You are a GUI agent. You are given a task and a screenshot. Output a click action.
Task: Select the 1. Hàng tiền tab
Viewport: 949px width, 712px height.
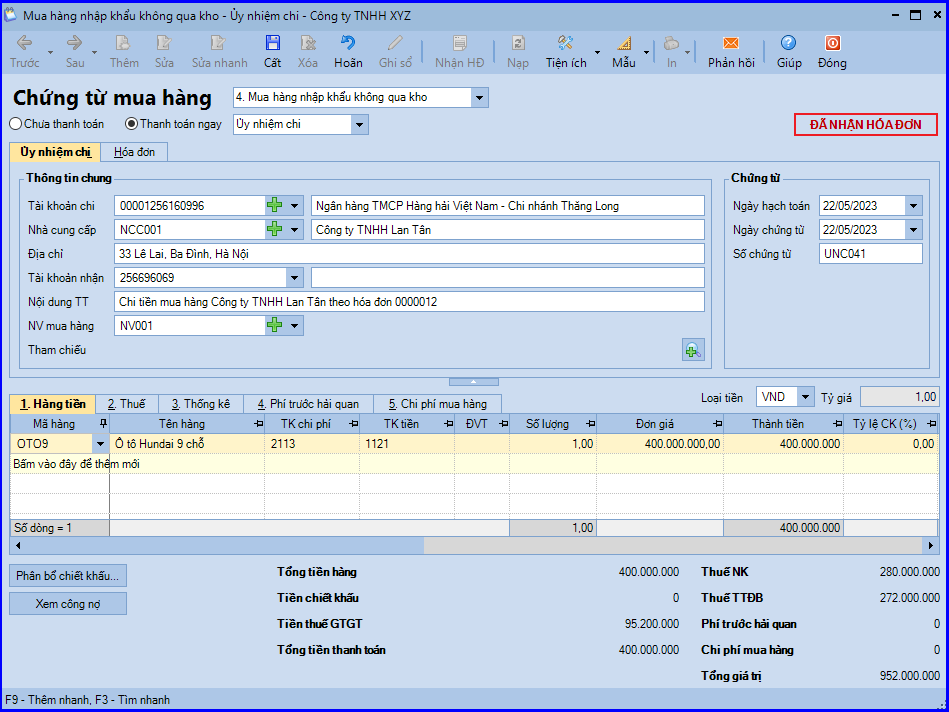point(53,404)
